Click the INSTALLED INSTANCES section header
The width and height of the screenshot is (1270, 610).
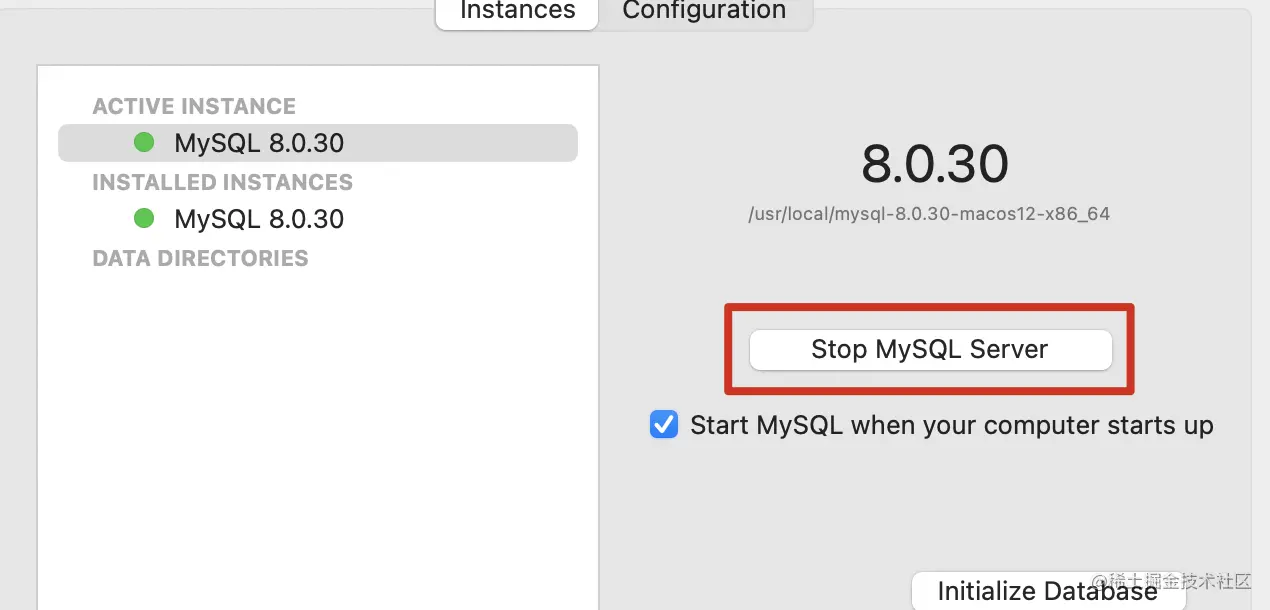(x=222, y=182)
